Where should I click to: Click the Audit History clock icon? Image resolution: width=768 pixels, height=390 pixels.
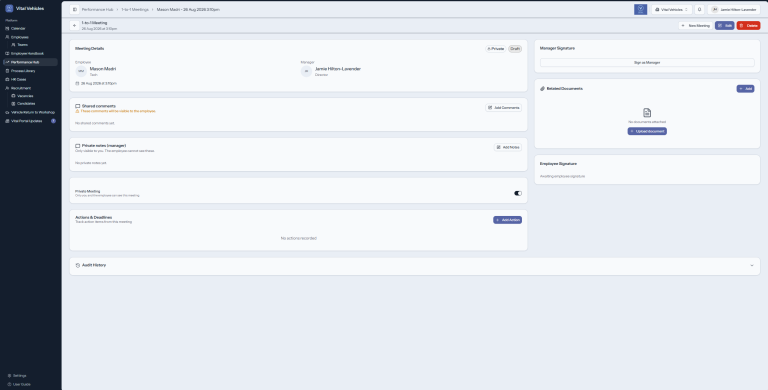tap(78, 265)
